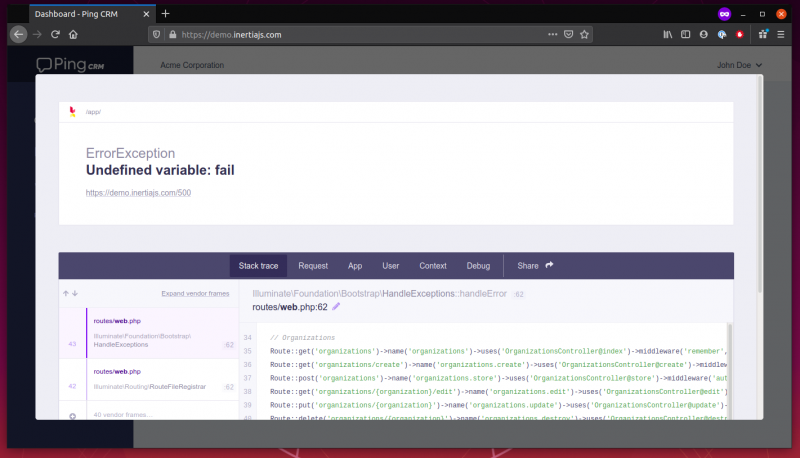Open the browser home page
This screenshot has width=800, height=458.
[x=73, y=35]
